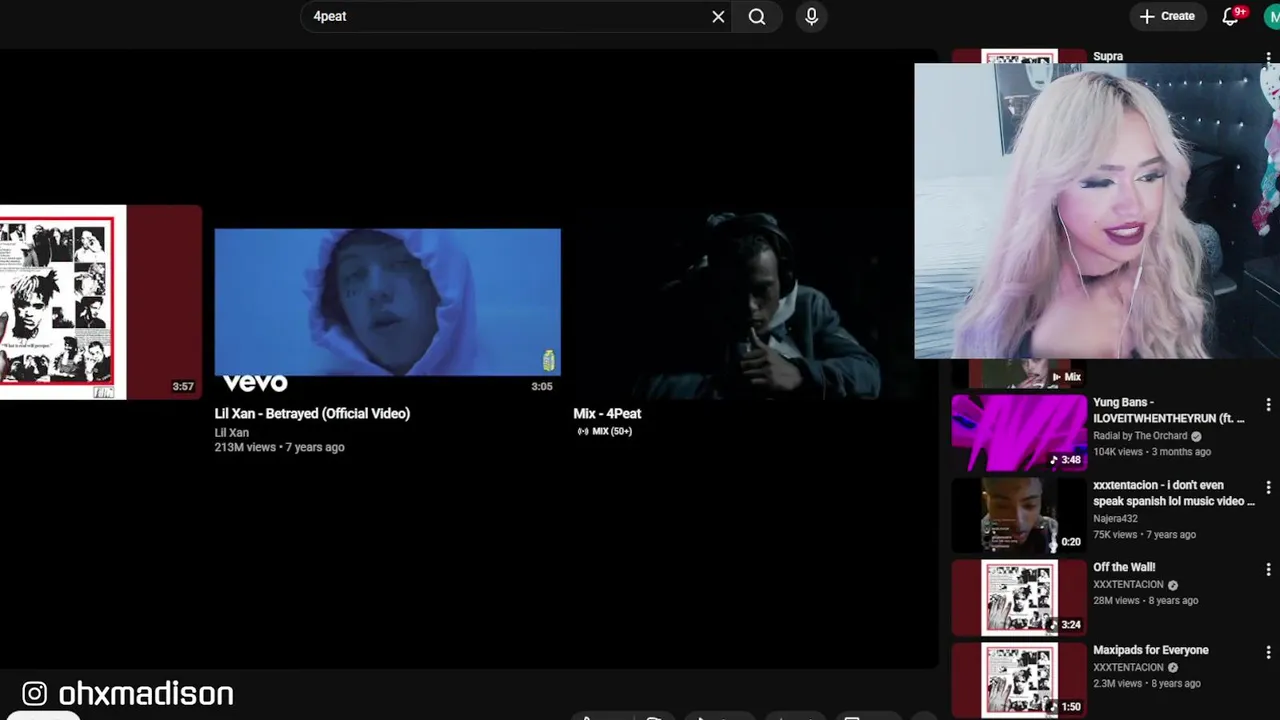Open the Najera432 channel
1280x720 pixels.
[x=1115, y=519]
